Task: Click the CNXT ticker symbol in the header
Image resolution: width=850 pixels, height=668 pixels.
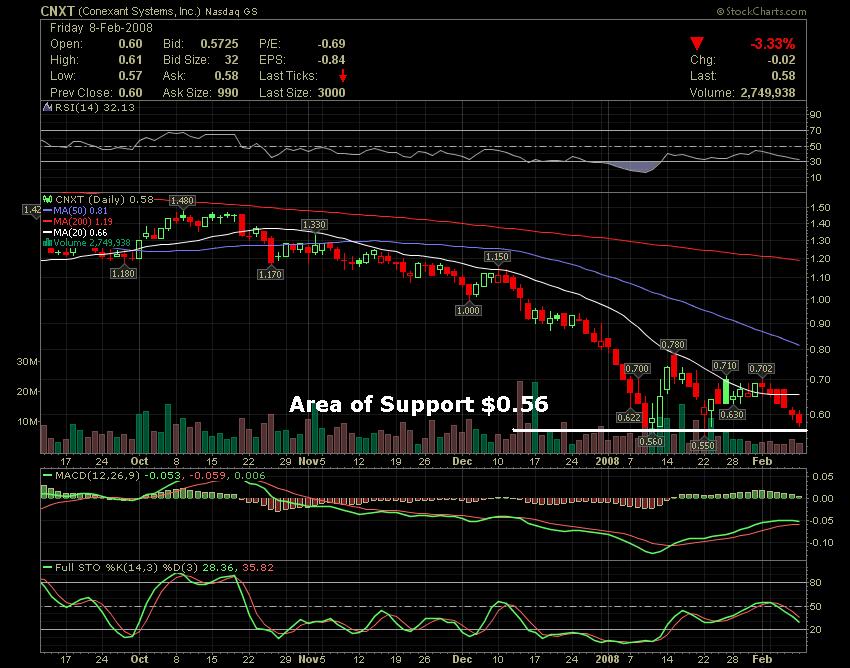Action: (x=57, y=11)
